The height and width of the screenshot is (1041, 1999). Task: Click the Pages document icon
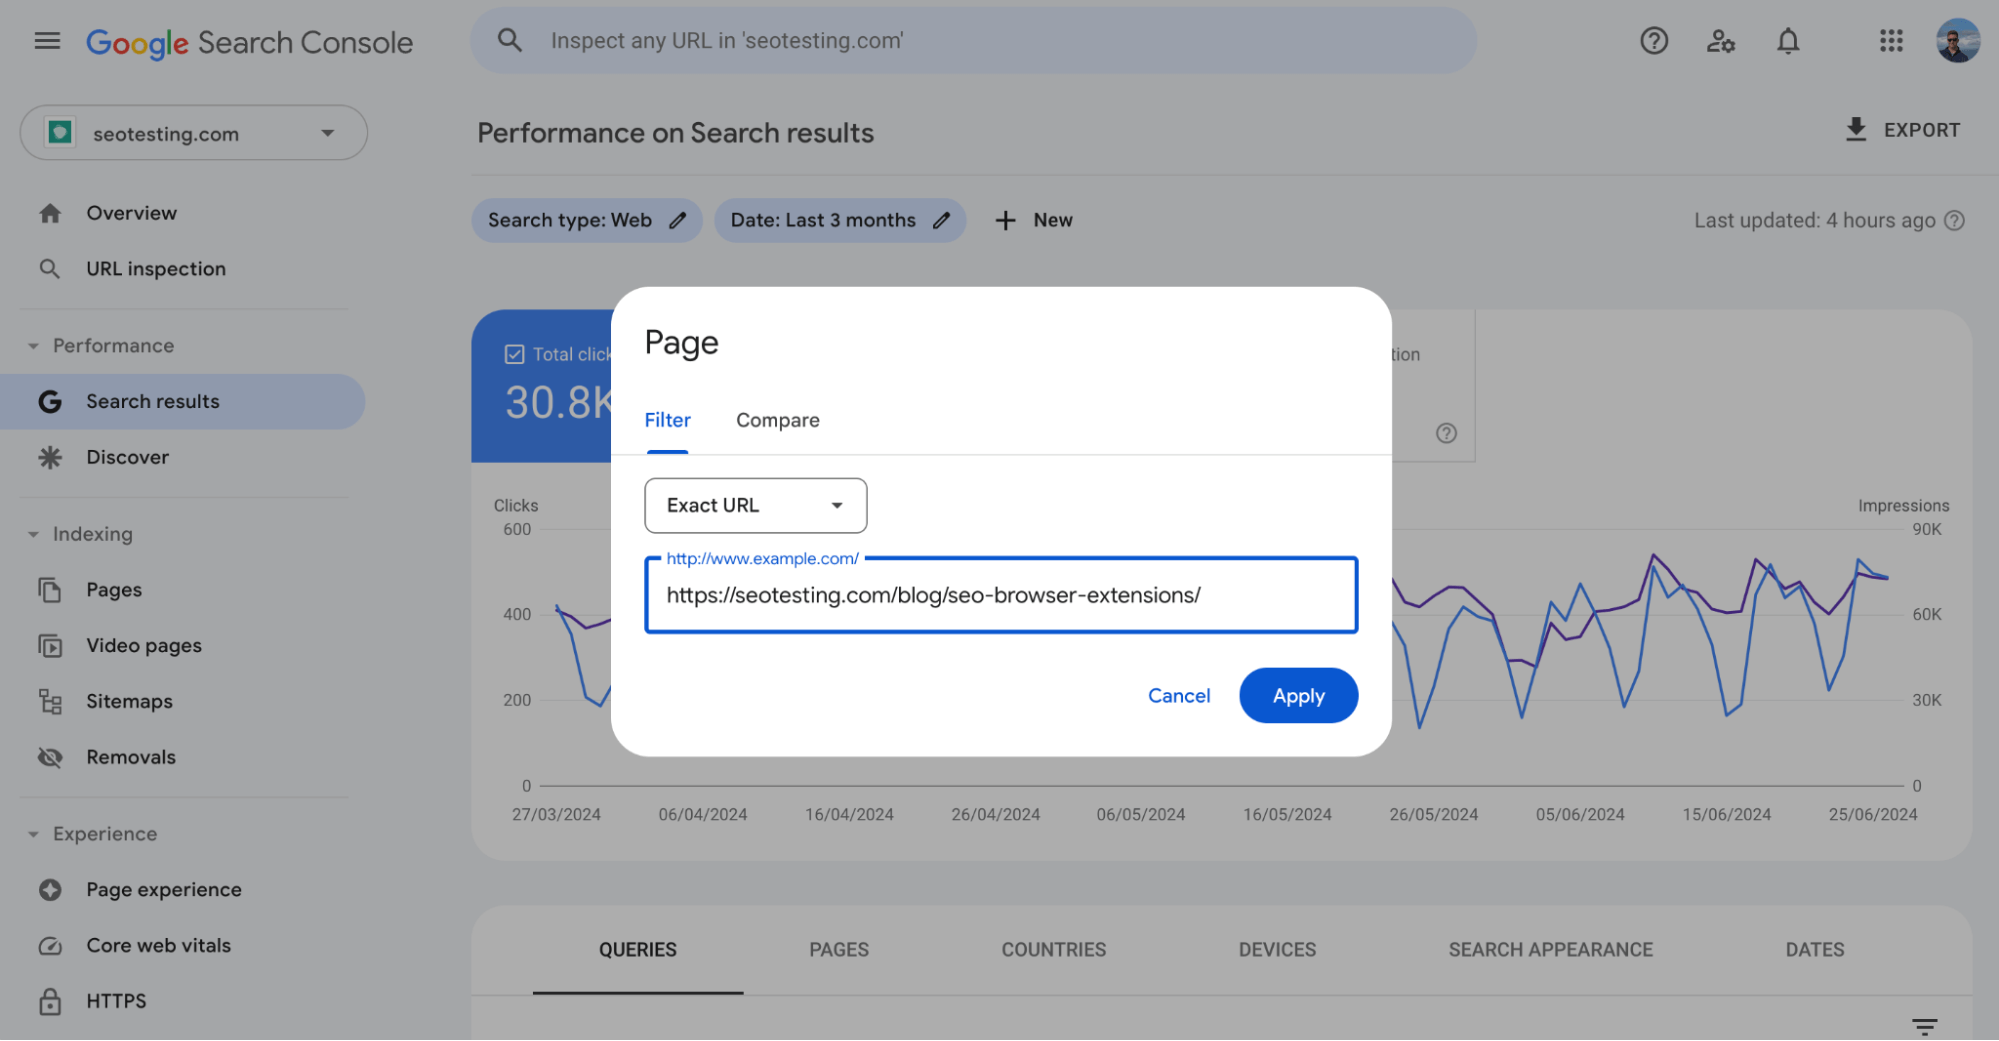(x=50, y=590)
